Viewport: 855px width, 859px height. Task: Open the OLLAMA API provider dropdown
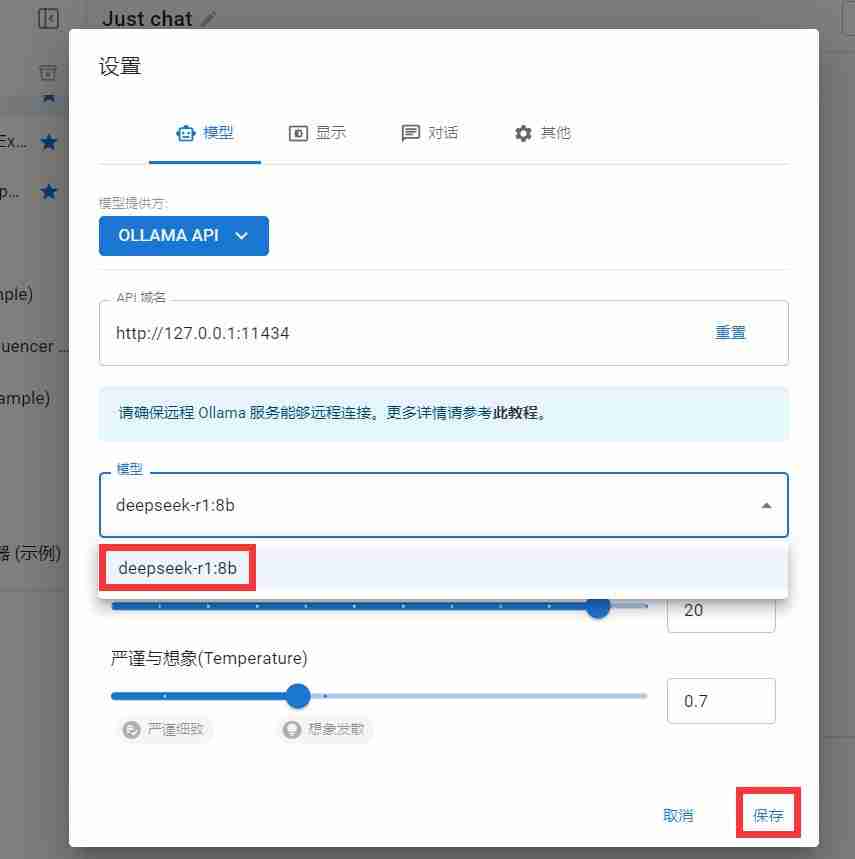(x=184, y=236)
